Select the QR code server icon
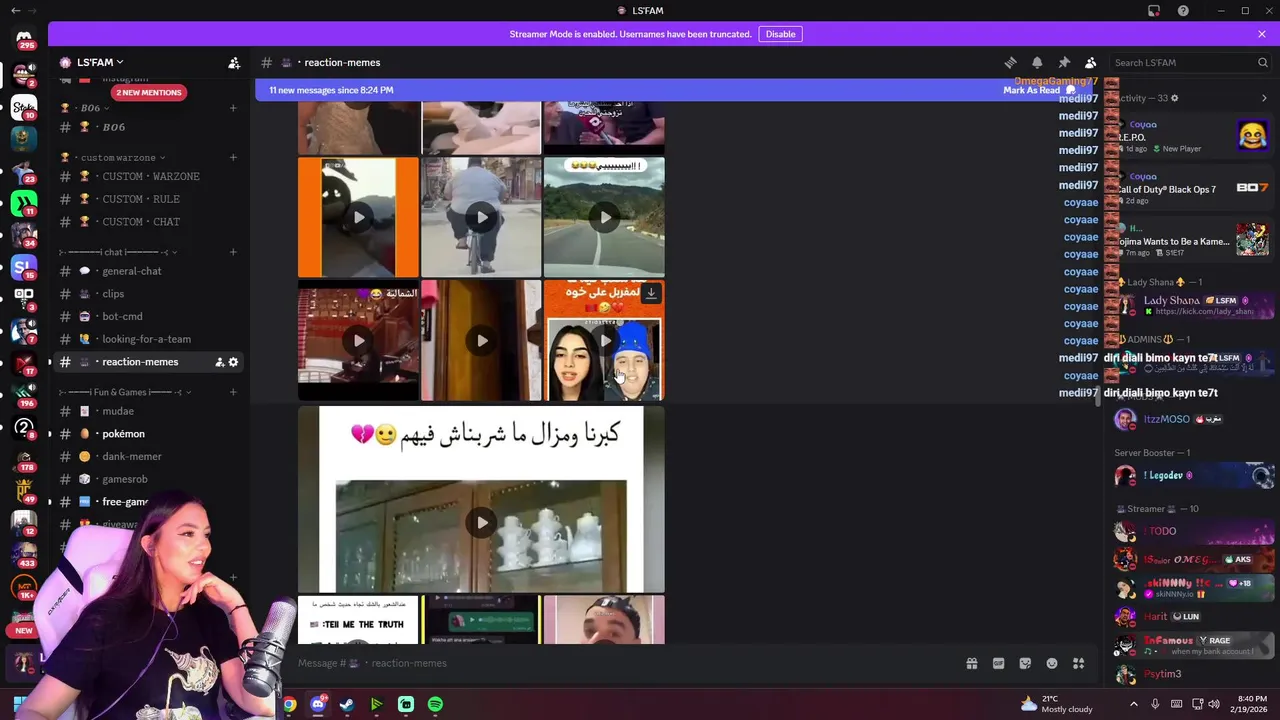Viewport: 1280px width, 720px height. 24,299
